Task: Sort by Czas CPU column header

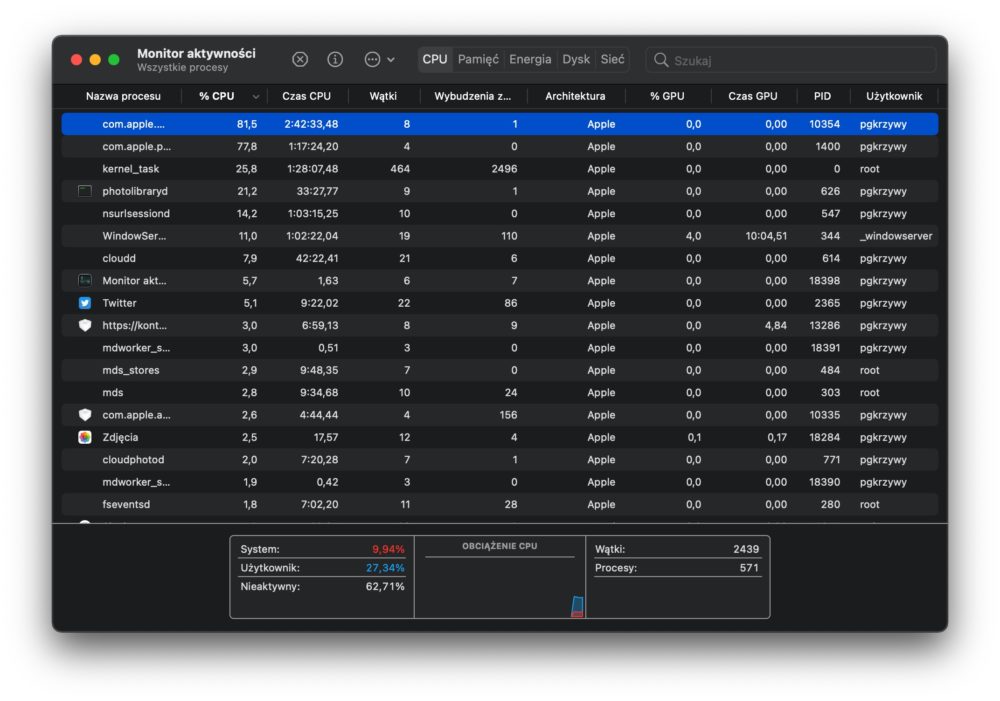Action: [x=307, y=96]
